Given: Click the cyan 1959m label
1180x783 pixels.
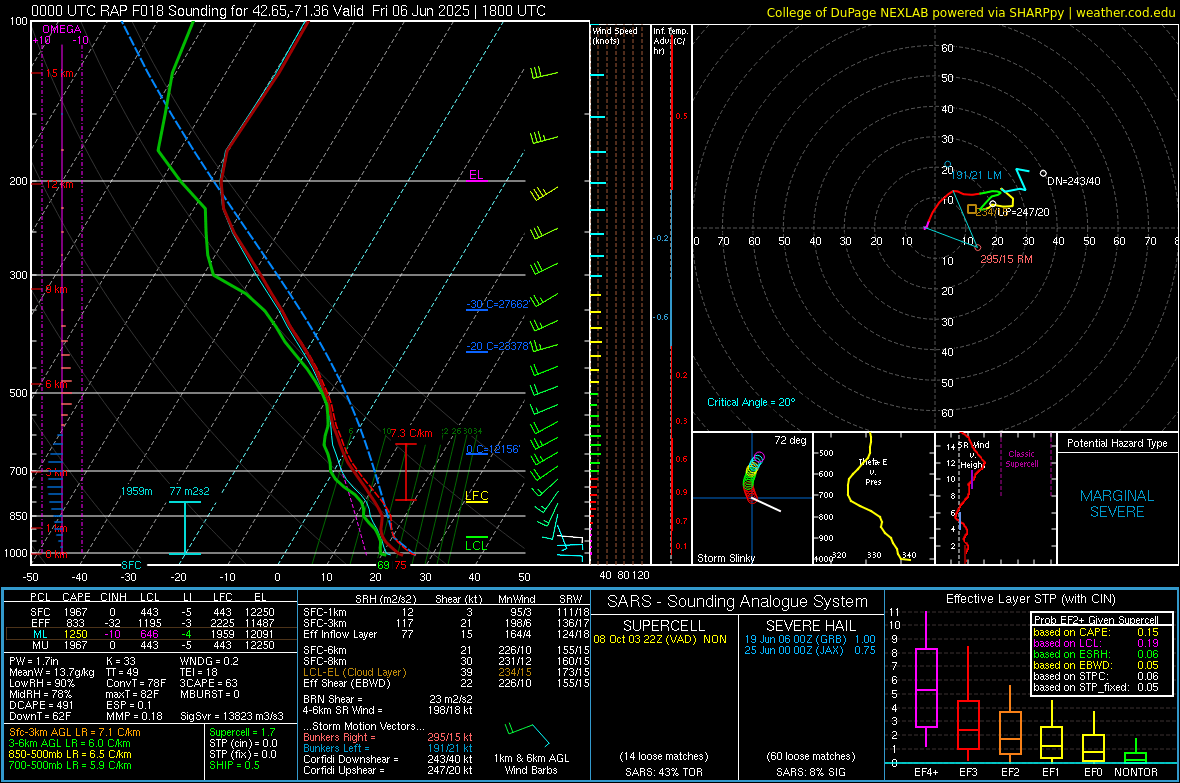Looking at the screenshot, I should pyautogui.click(x=136, y=491).
